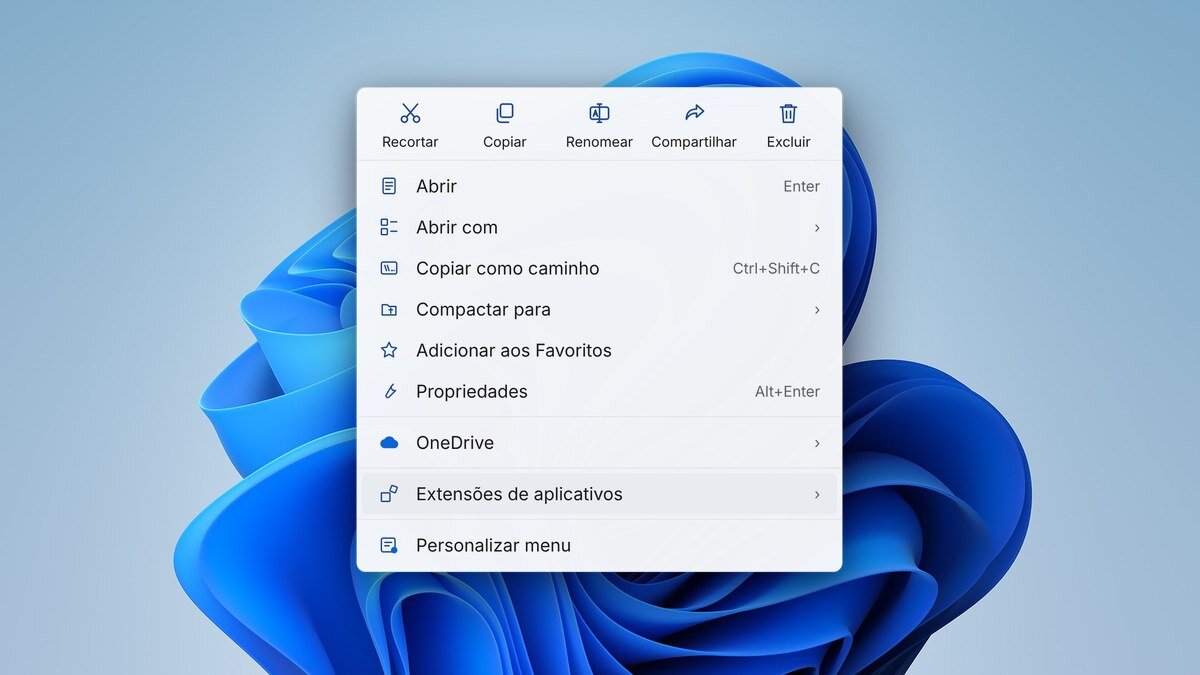
Task: Click the Renomear icon
Action: click(599, 113)
